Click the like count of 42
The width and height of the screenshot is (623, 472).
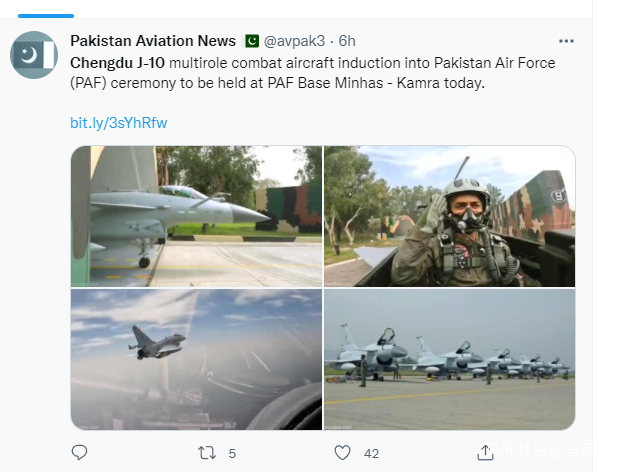(371, 453)
